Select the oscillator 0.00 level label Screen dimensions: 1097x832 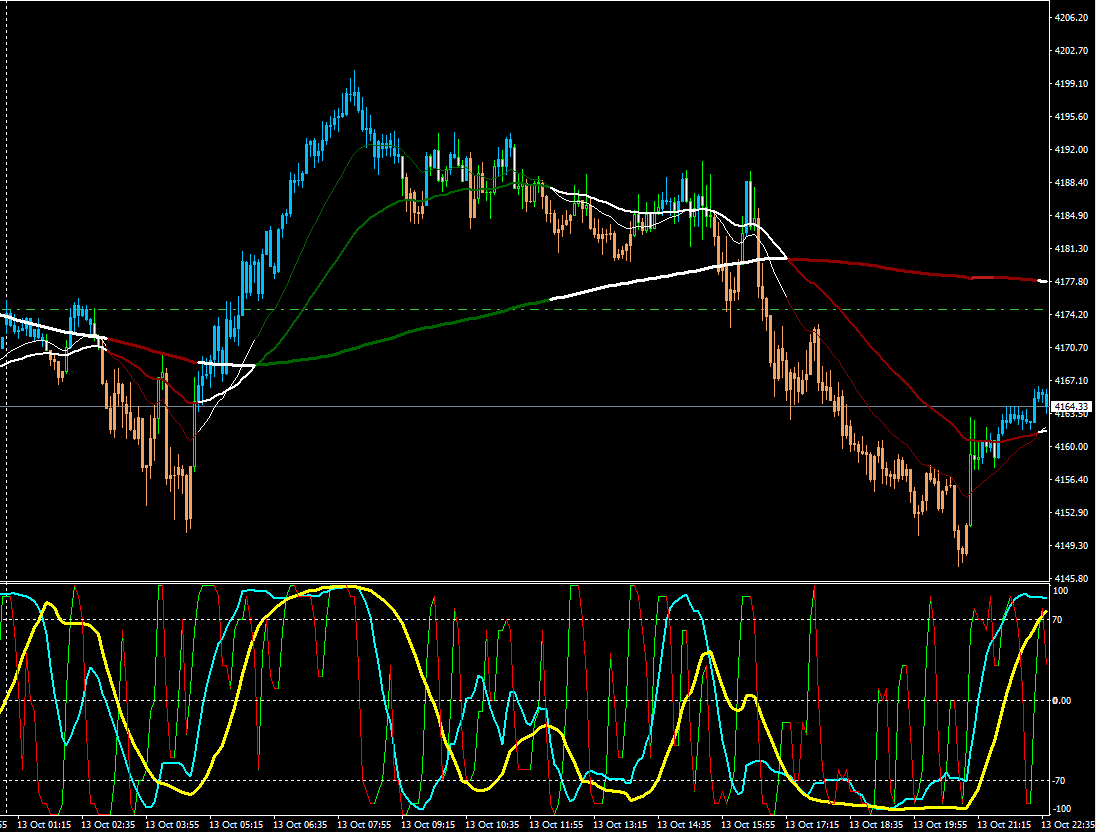[x=1063, y=700]
